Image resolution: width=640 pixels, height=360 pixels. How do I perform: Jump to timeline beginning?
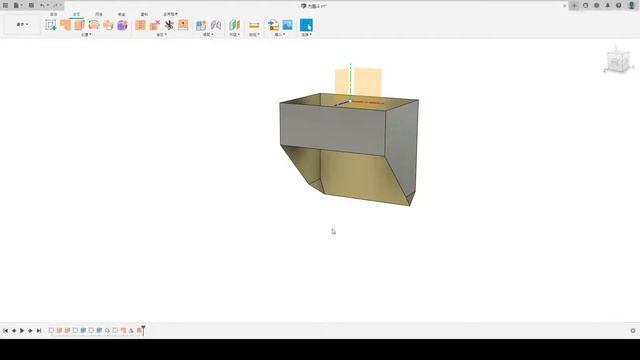(6, 331)
